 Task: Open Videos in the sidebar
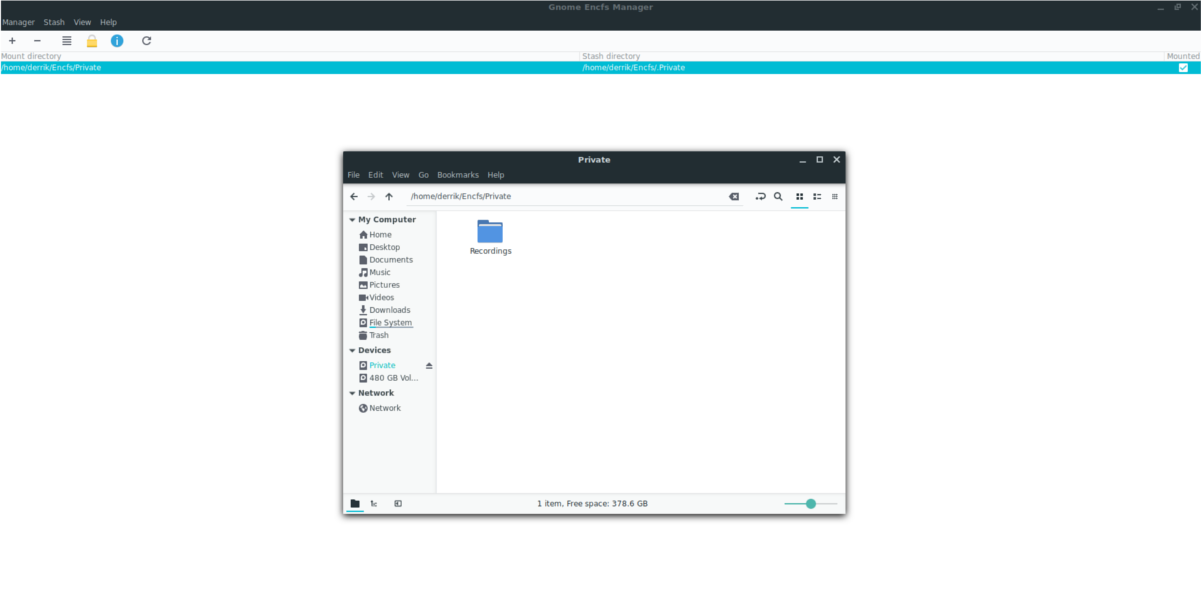point(381,297)
